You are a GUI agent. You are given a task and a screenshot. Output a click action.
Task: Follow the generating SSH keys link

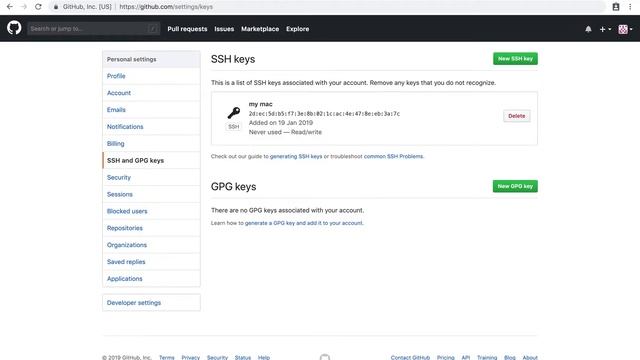[296, 156]
